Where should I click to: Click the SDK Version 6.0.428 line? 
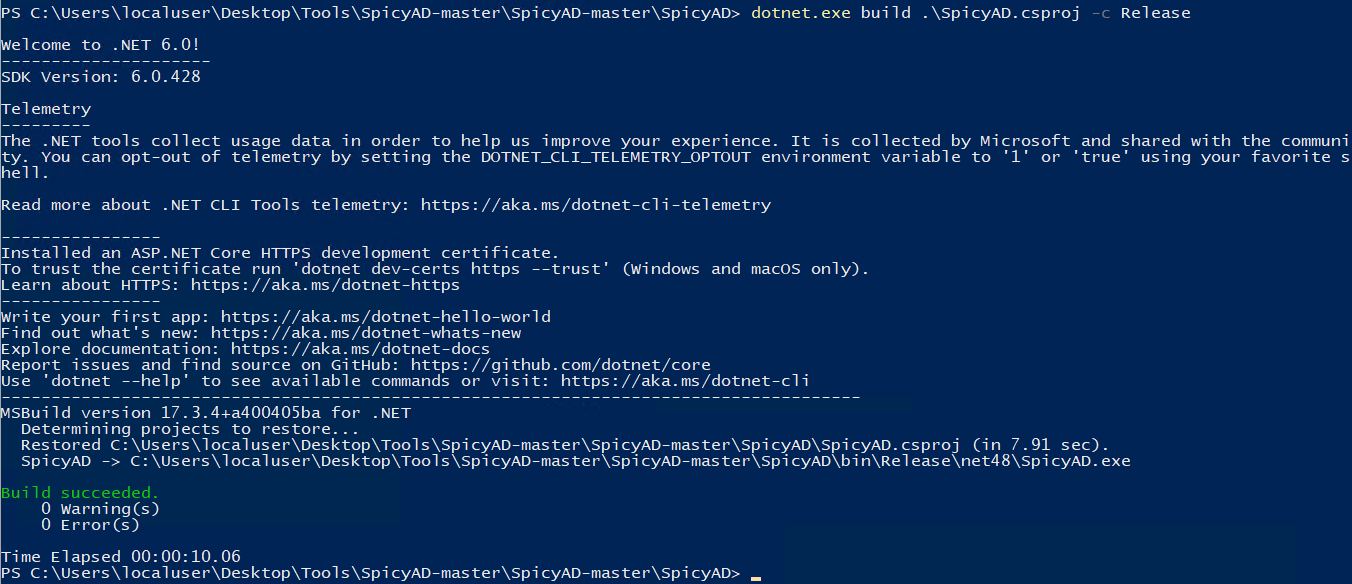[x=100, y=77]
